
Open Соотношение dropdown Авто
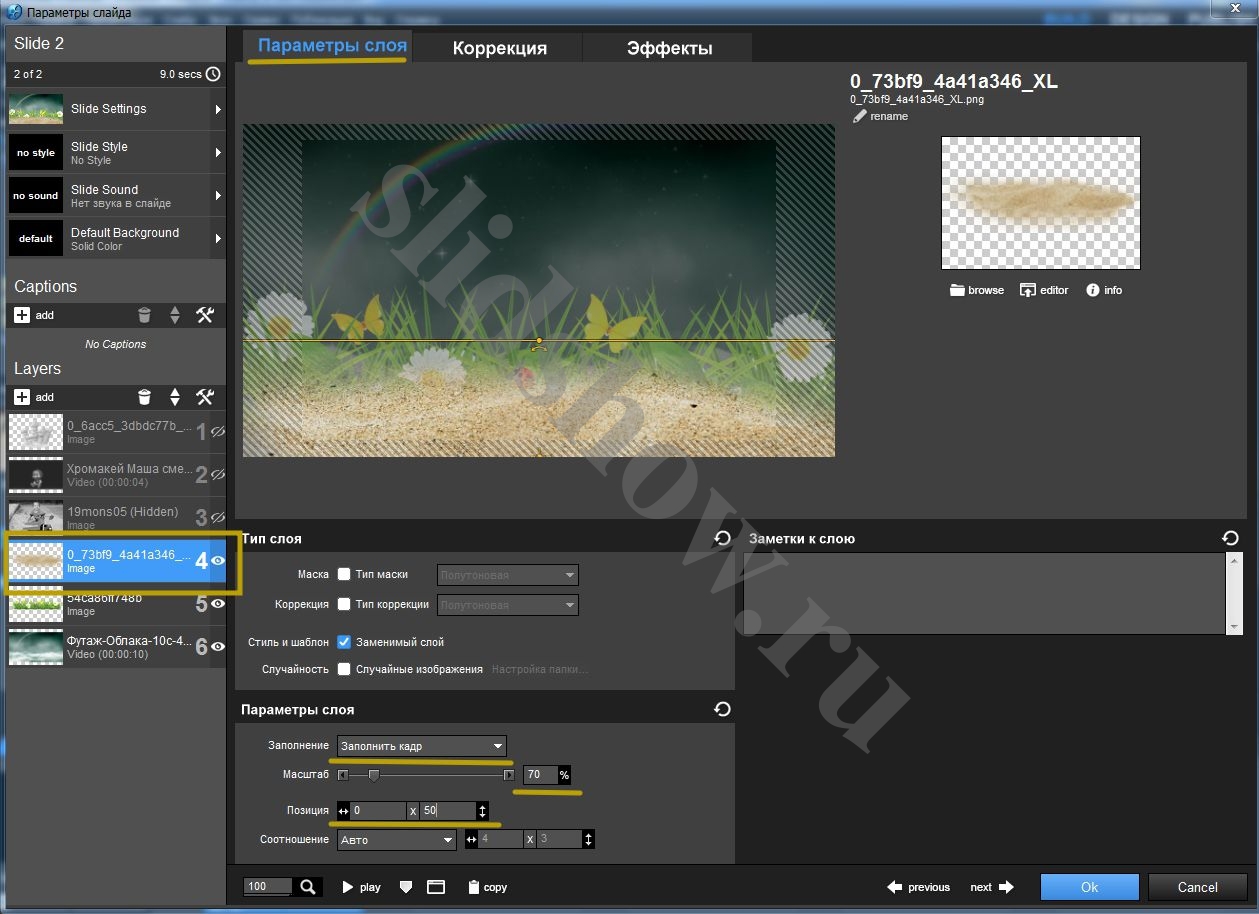[397, 840]
